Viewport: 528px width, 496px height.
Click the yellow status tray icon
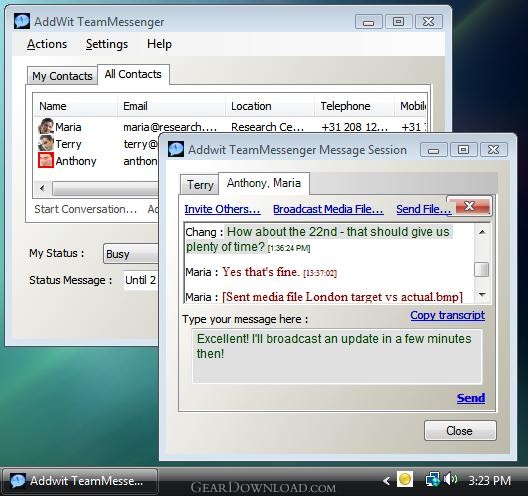coord(405,479)
